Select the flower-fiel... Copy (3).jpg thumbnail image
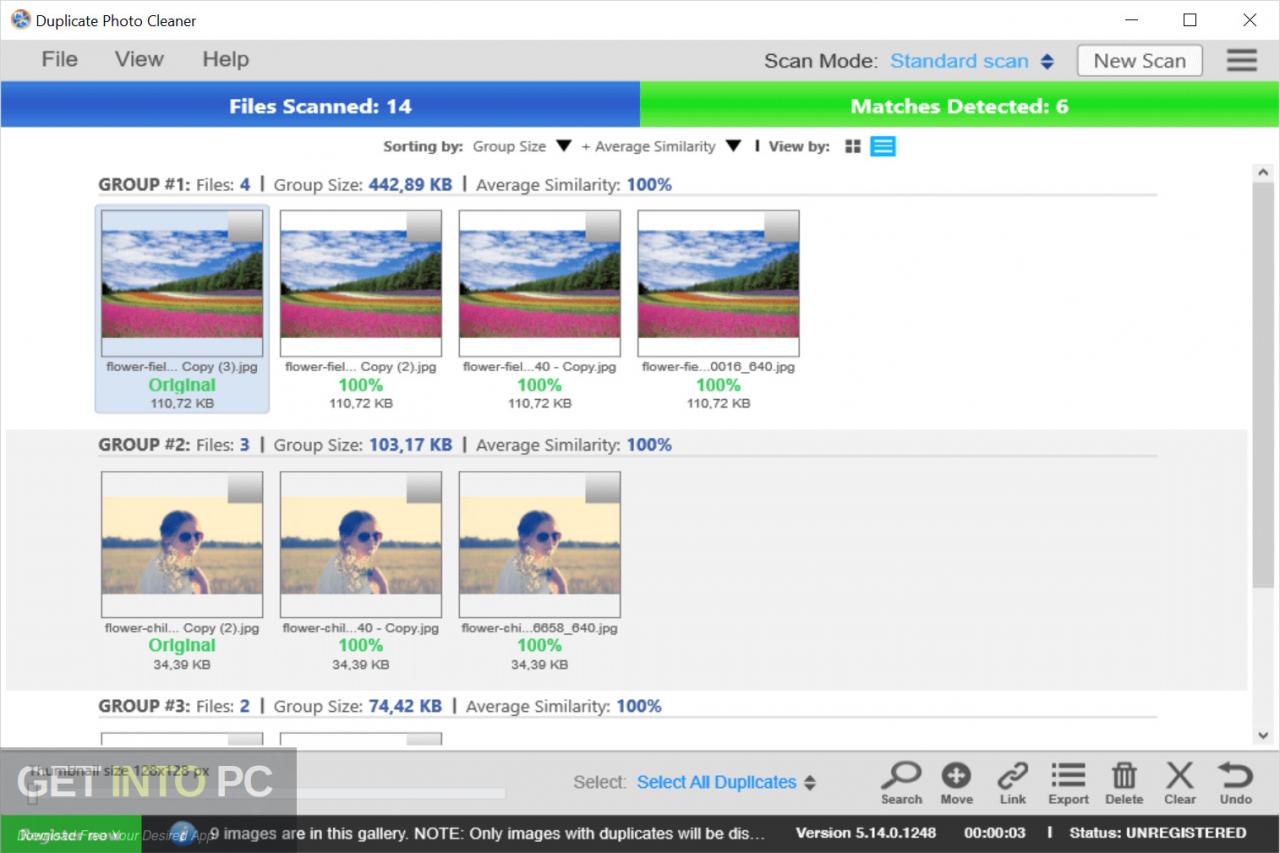The image size is (1280, 853). click(x=182, y=283)
